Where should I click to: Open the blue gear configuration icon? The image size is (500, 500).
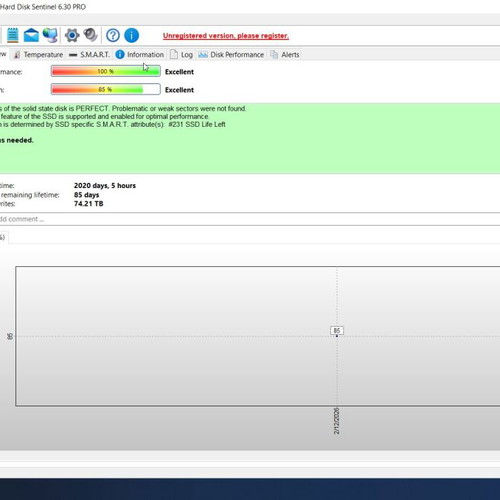[72, 35]
